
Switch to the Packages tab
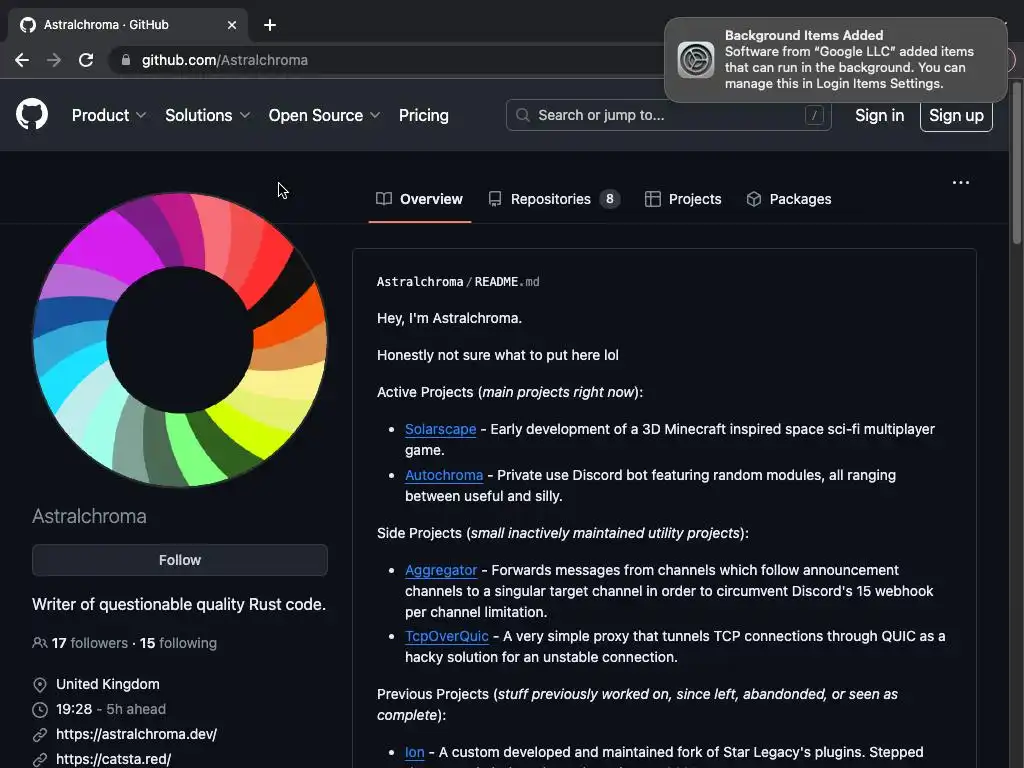click(x=789, y=199)
